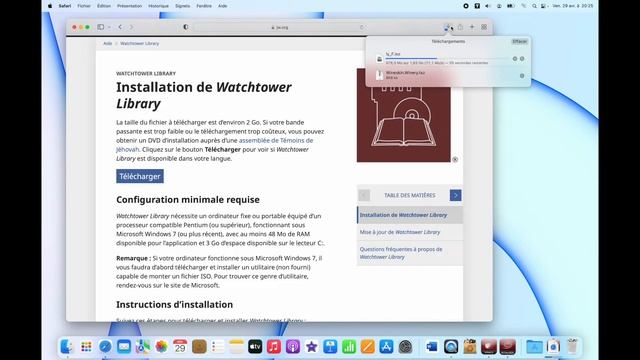640x360 pixels.
Task: Click the second download's file icon
Action: tap(380, 75)
